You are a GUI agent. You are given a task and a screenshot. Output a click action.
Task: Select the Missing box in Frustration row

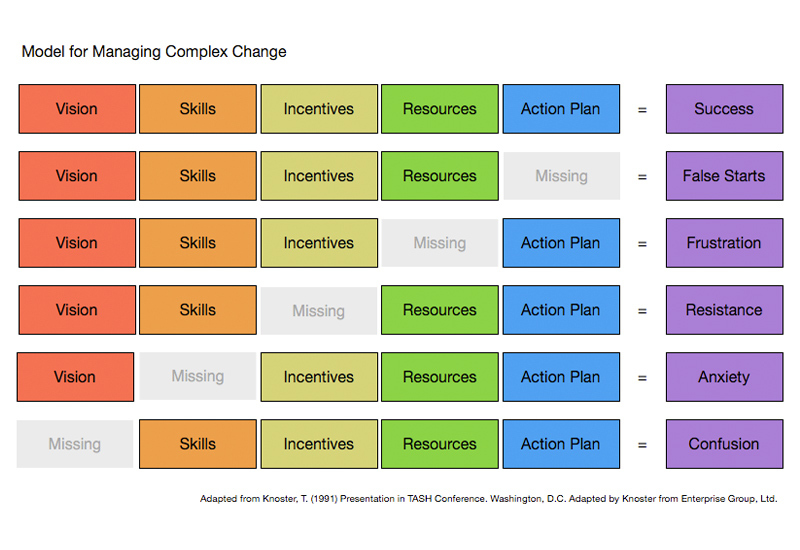[x=440, y=243]
